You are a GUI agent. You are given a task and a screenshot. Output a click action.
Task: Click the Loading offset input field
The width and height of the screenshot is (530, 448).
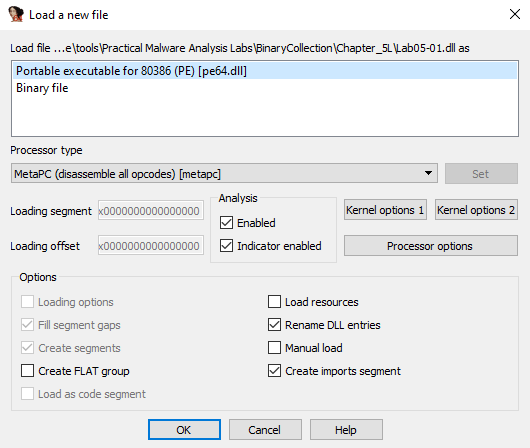point(151,245)
